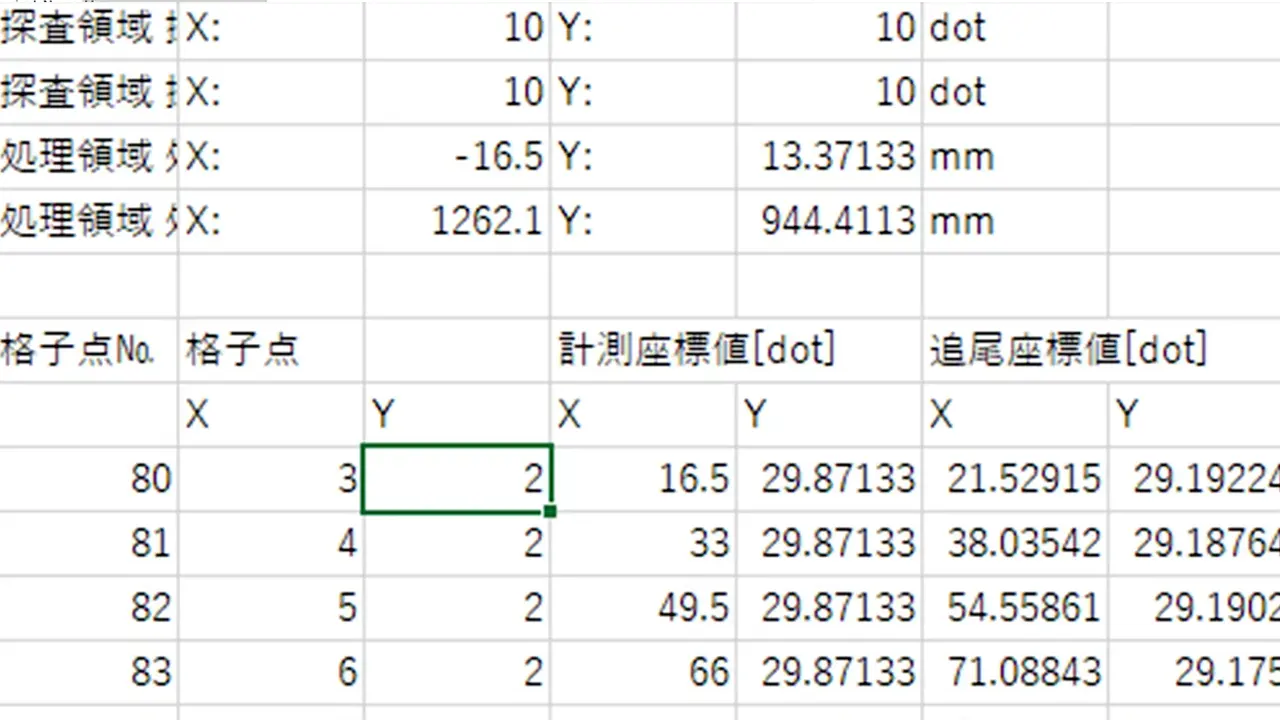Click the mm unit cell beside 13.37133
This screenshot has height=720, width=1280.
pyautogui.click(x=1015, y=157)
